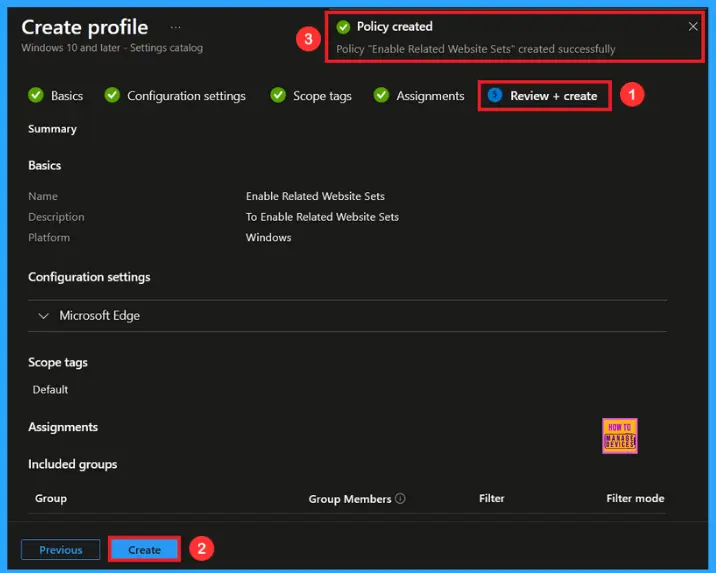Click the Group Members info icon

click(400, 499)
